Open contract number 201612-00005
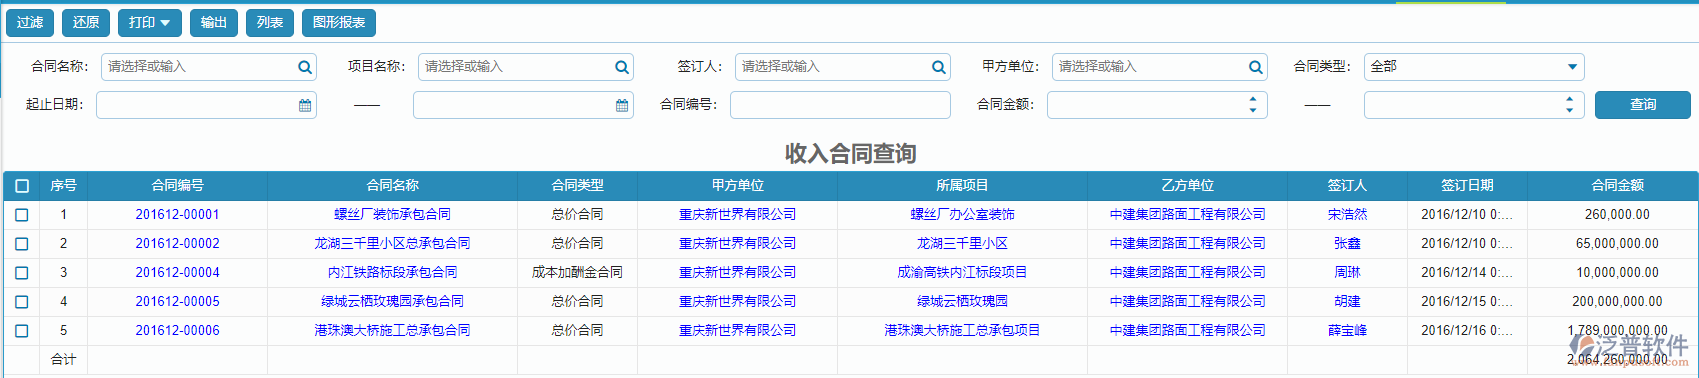The image size is (1699, 378). click(x=178, y=302)
